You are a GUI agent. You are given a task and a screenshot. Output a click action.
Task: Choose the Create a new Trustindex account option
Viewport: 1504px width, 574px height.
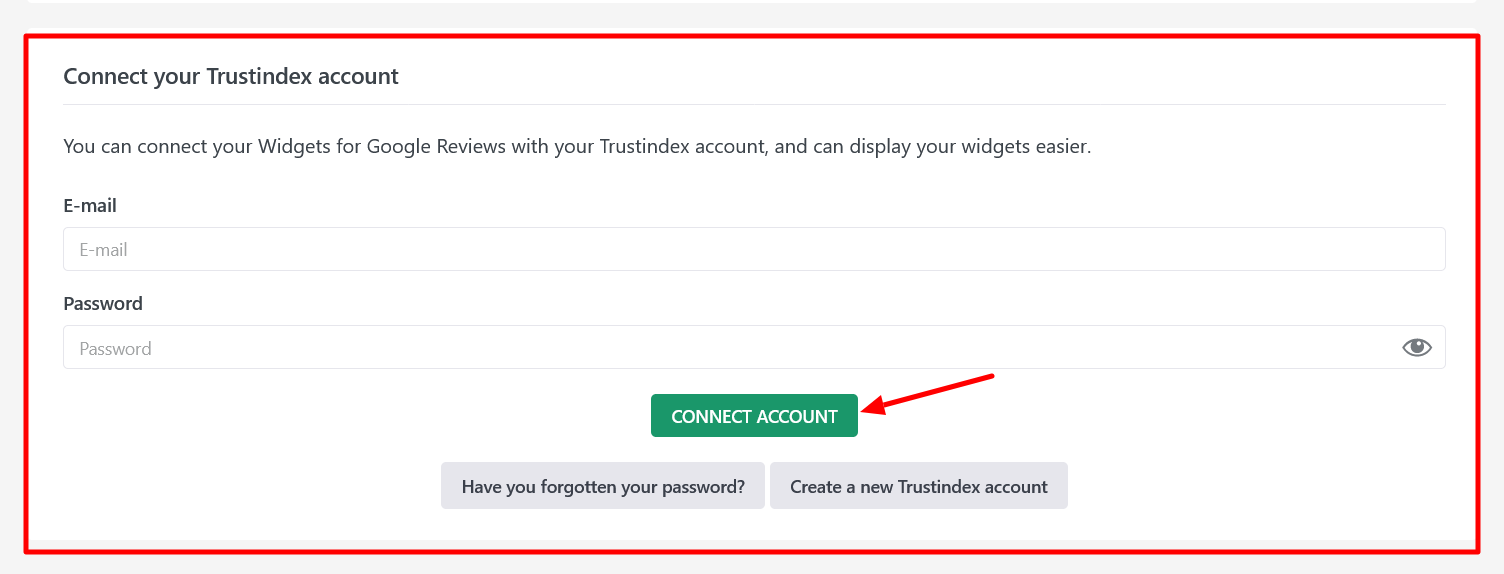click(918, 486)
